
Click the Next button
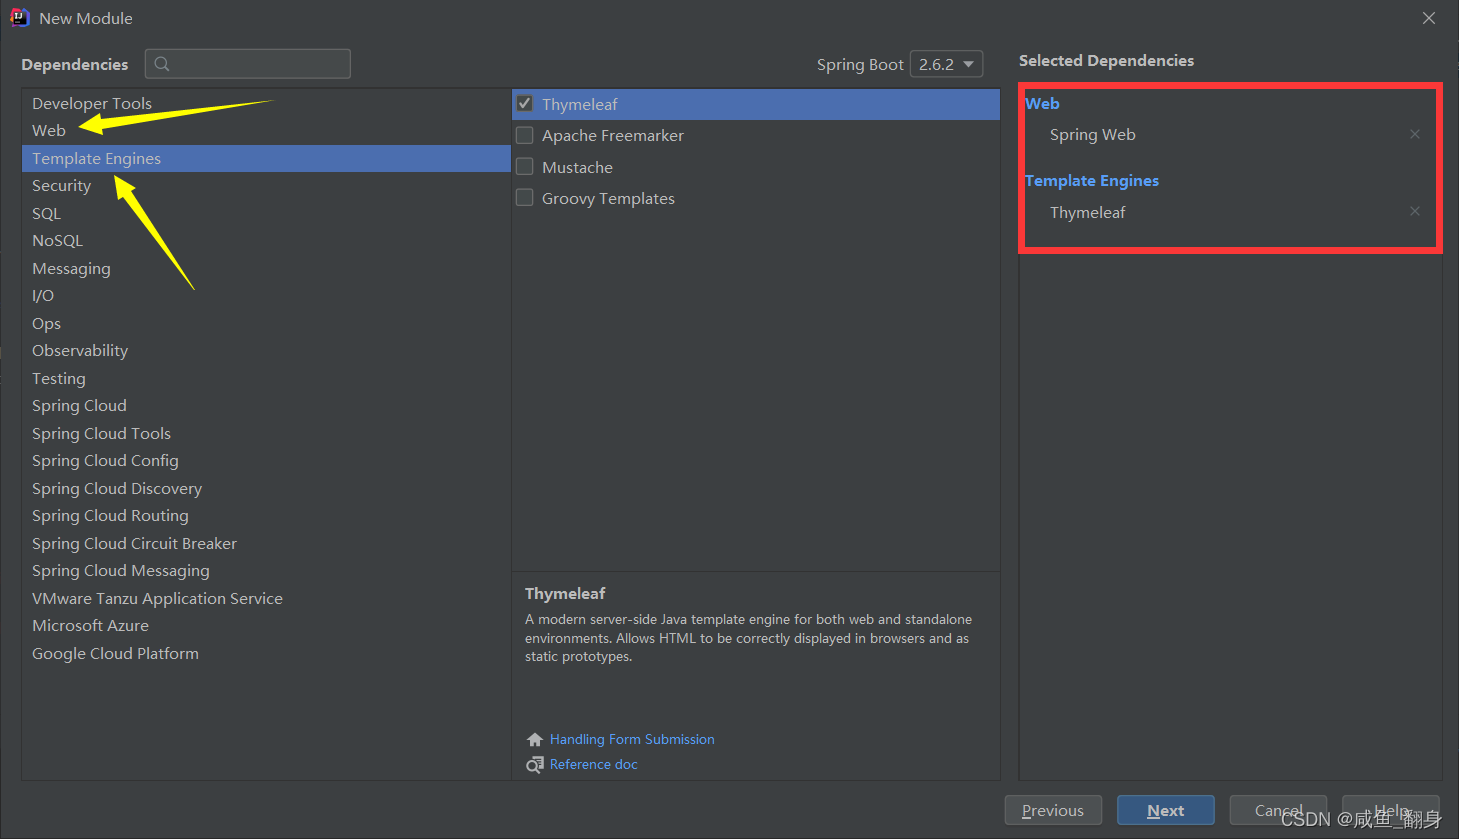(x=1166, y=810)
